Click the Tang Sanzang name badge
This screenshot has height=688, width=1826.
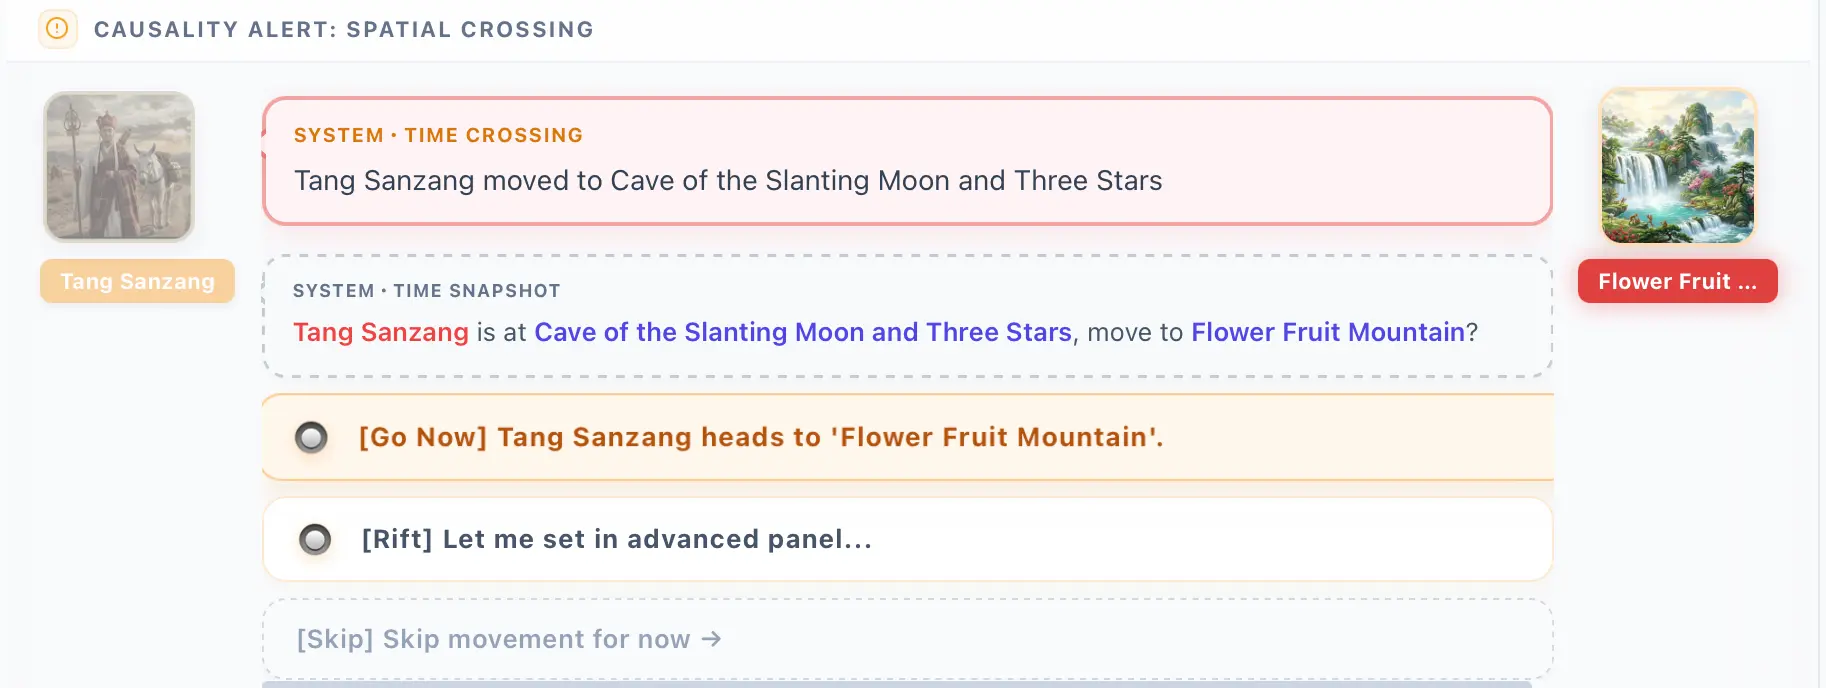tap(137, 281)
